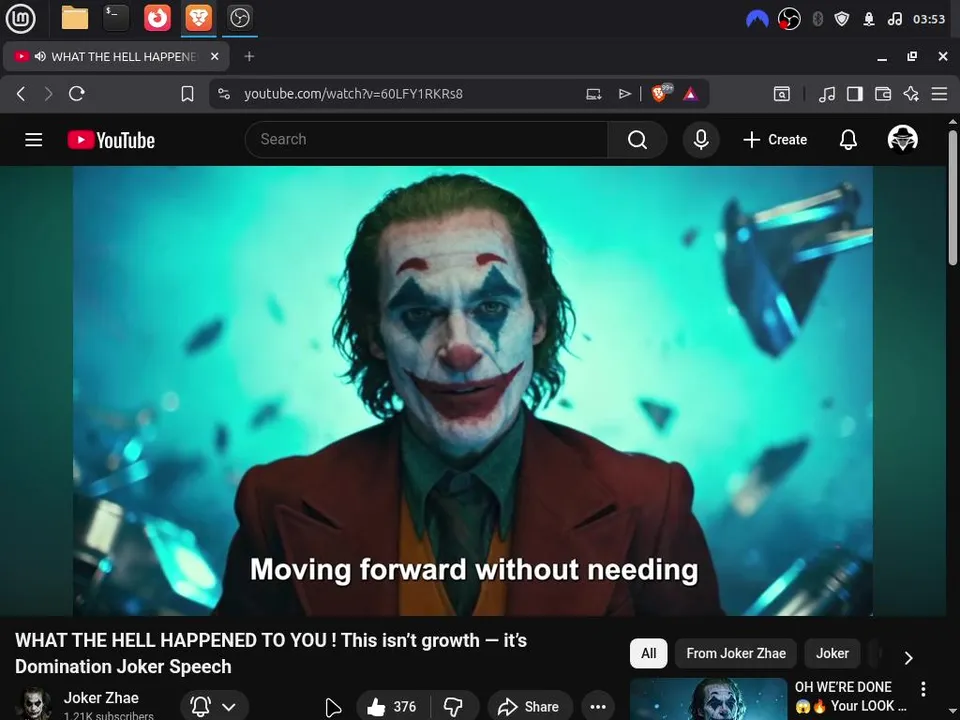Select the All filter chip

pyautogui.click(x=648, y=653)
